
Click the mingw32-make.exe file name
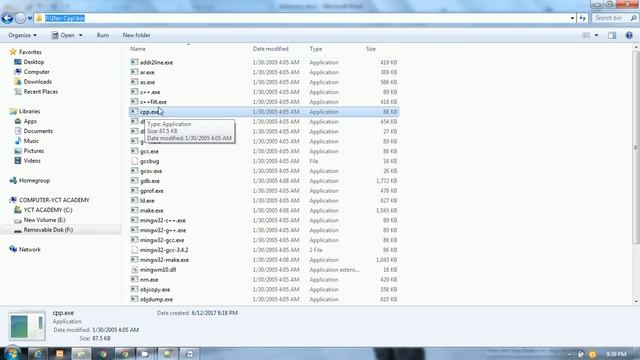[x=164, y=260]
